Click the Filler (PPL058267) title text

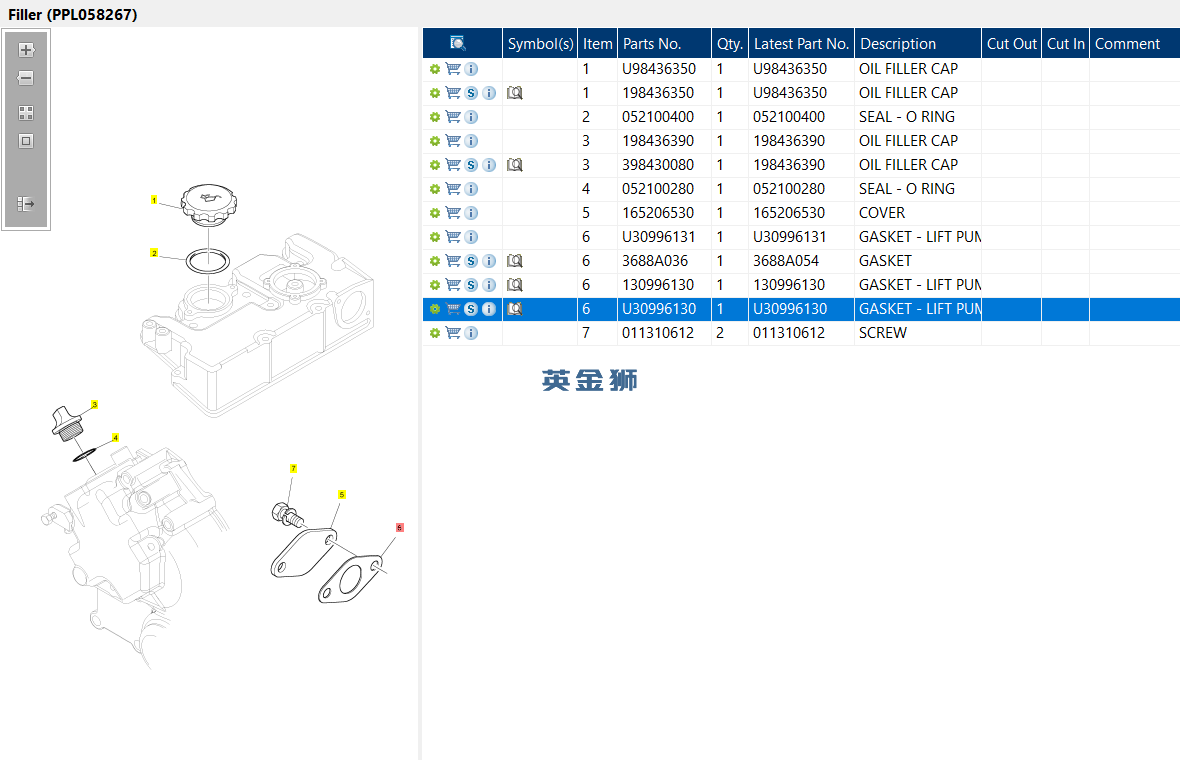(x=73, y=14)
